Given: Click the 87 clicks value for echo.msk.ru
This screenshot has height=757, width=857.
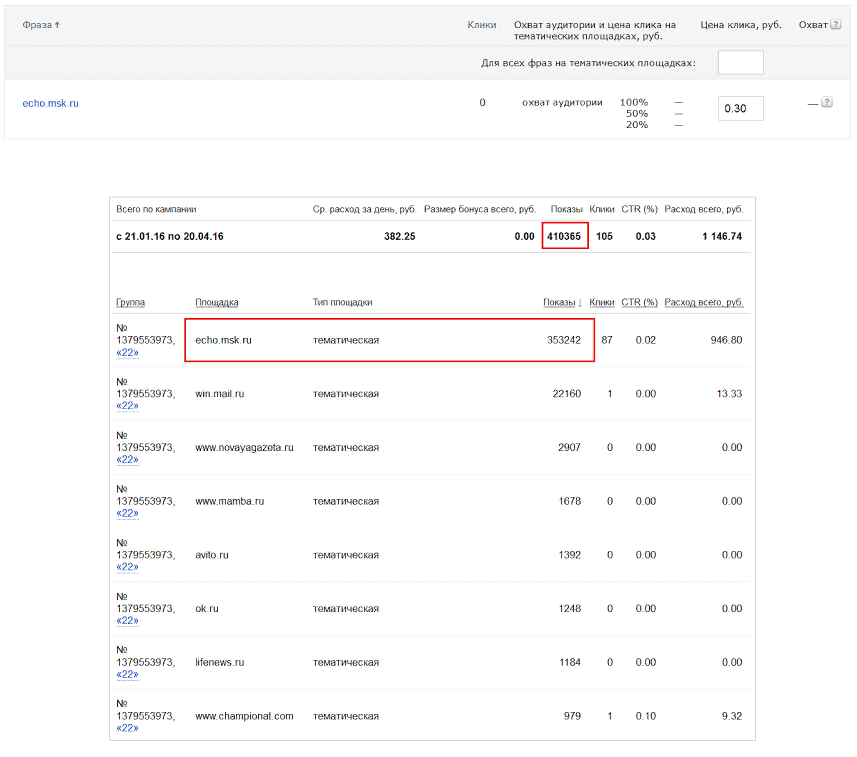Looking at the screenshot, I should pos(607,340).
